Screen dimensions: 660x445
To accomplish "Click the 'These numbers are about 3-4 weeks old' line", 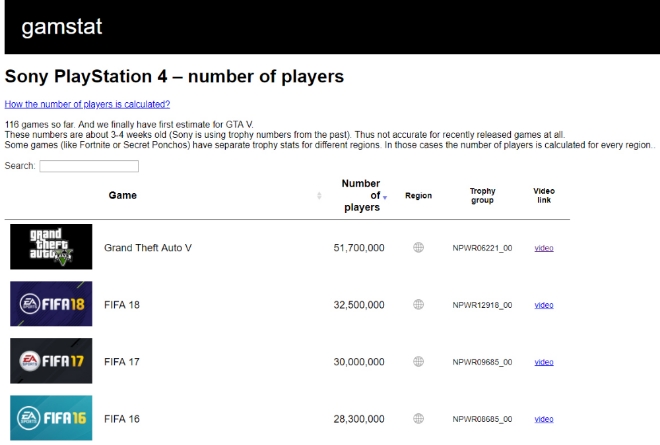I will [285, 135].
